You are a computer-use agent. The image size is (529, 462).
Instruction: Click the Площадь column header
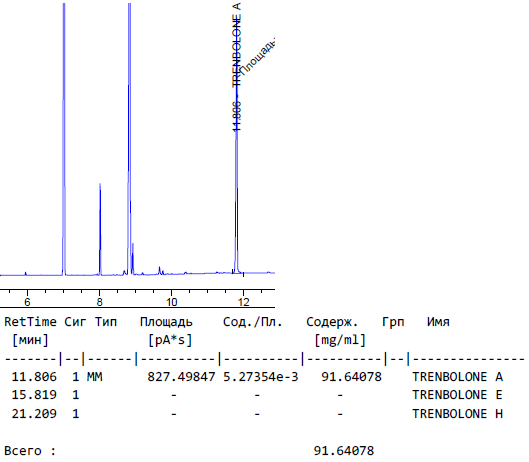pyautogui.click(x=166, y=322)
